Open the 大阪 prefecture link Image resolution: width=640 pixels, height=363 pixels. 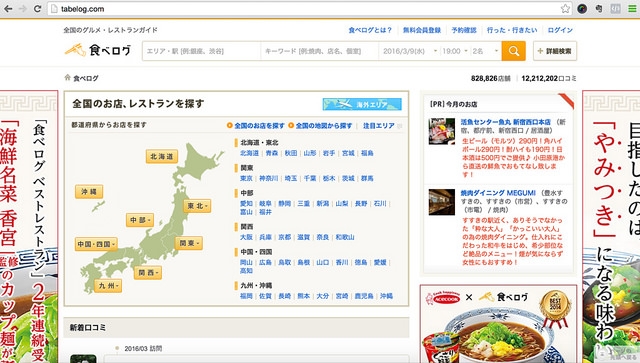point(247,237)
